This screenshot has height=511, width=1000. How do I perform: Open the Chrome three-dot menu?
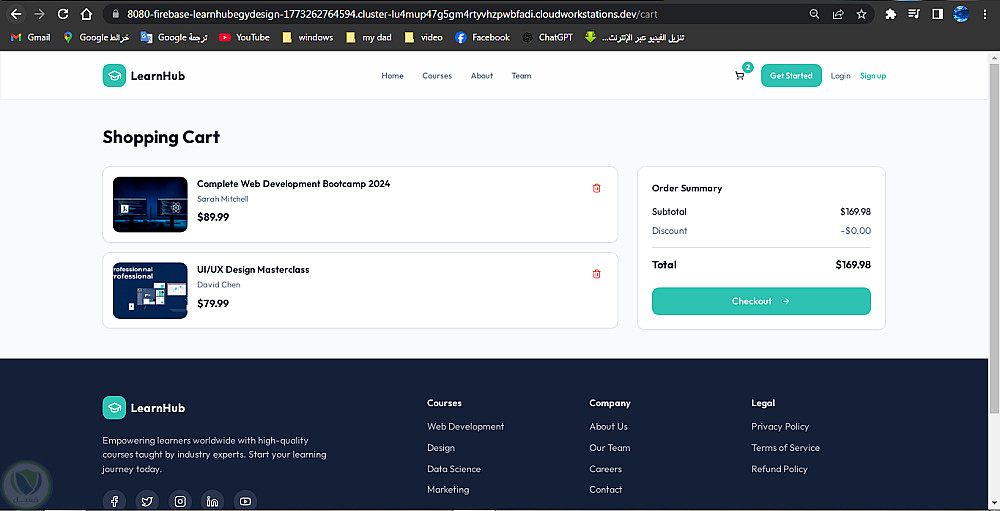click(x=984, y=14)
